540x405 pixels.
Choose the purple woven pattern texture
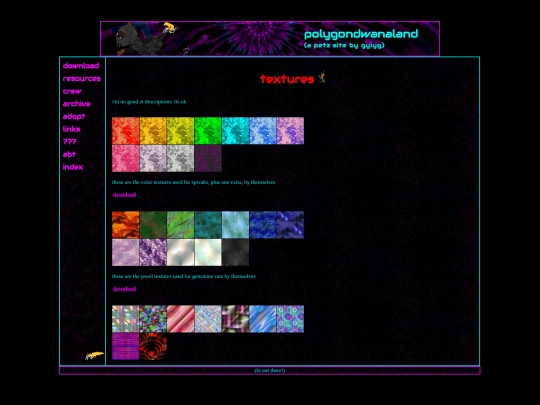click(126, 346)
